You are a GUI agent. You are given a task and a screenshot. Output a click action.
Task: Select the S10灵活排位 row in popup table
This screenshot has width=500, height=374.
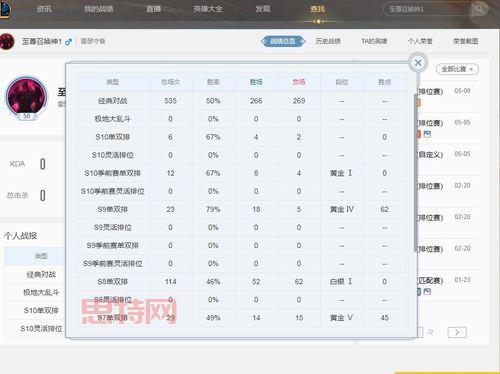click(x=242, y=155)
